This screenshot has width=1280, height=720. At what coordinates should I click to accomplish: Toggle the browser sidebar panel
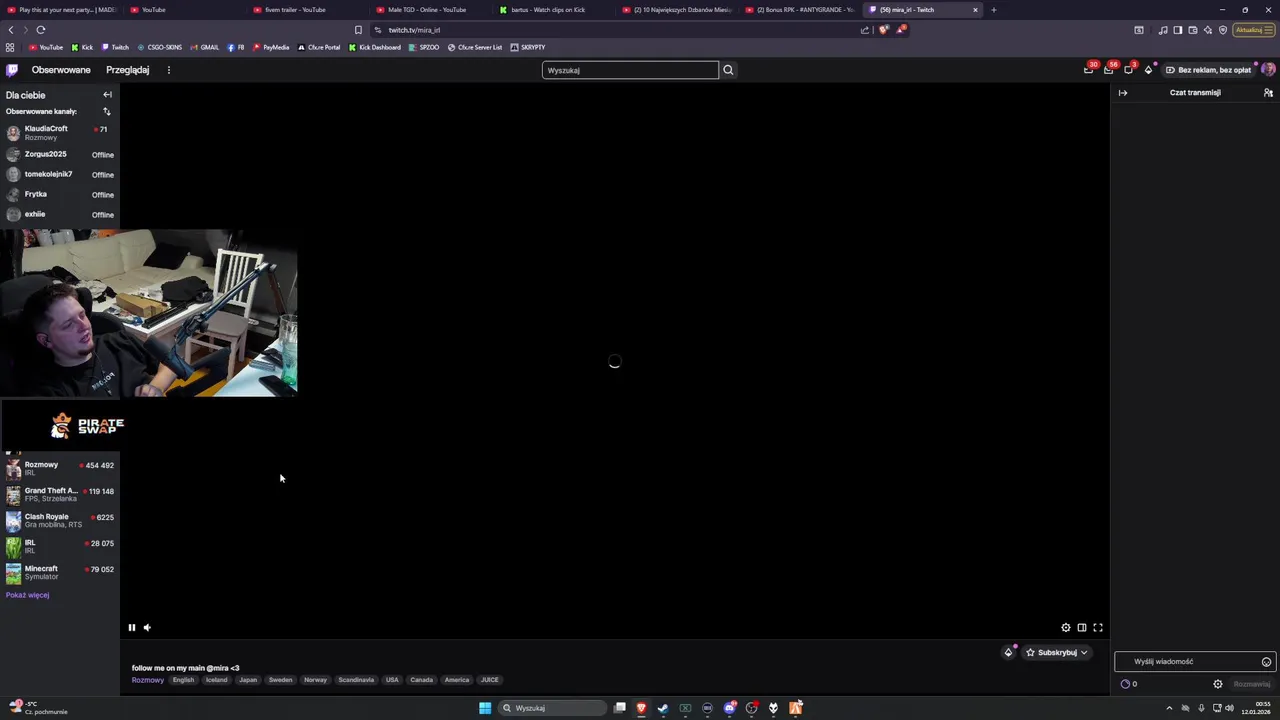pos(1178,30)
